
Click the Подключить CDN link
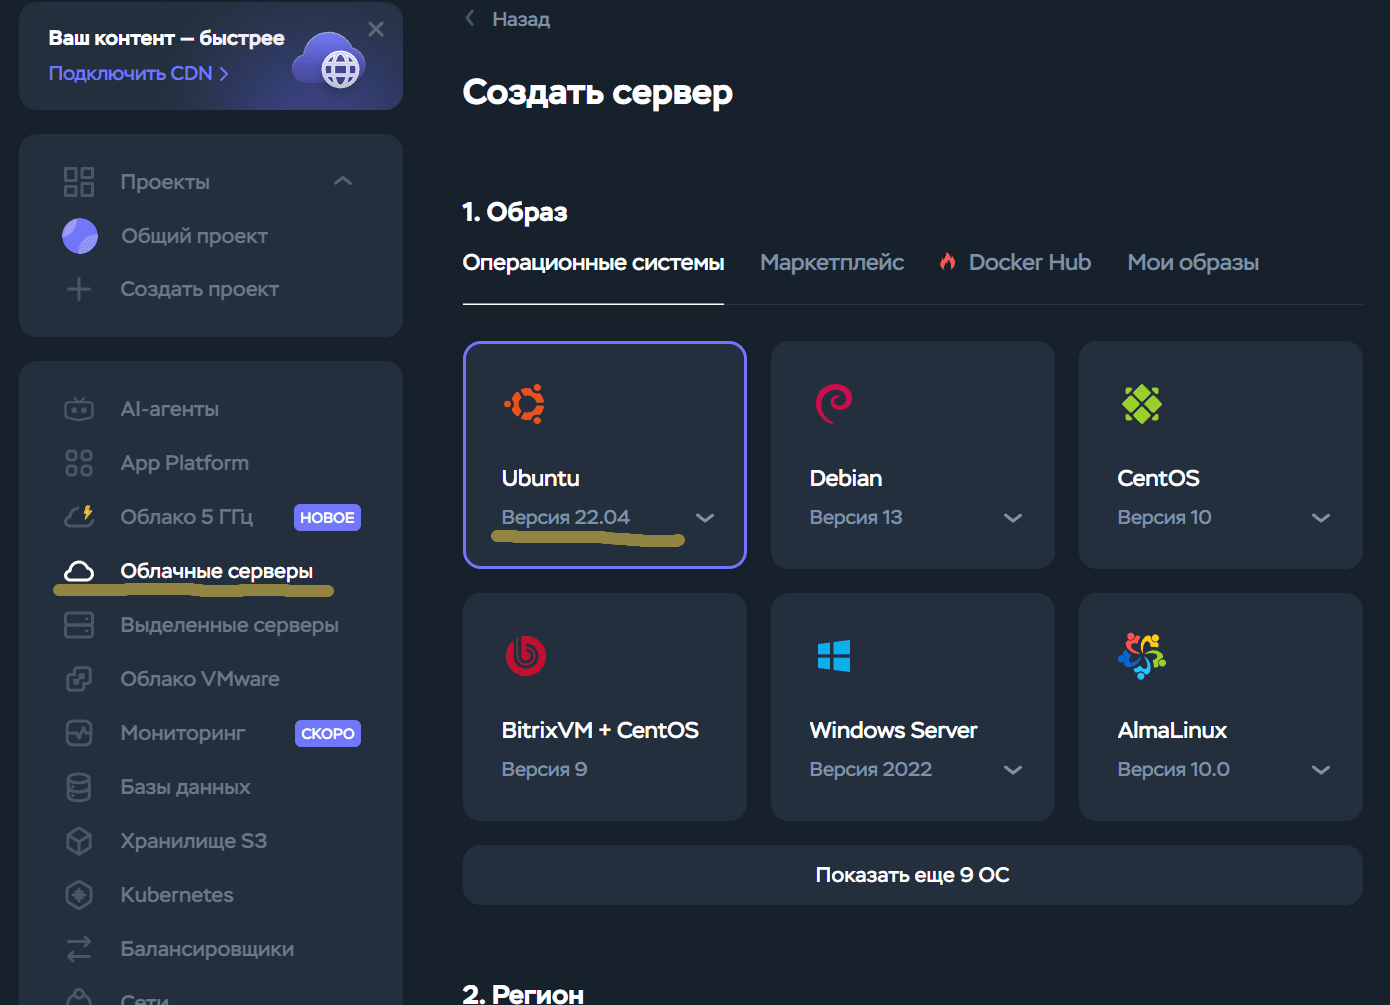pyautogui.click(x=138, y=73)
